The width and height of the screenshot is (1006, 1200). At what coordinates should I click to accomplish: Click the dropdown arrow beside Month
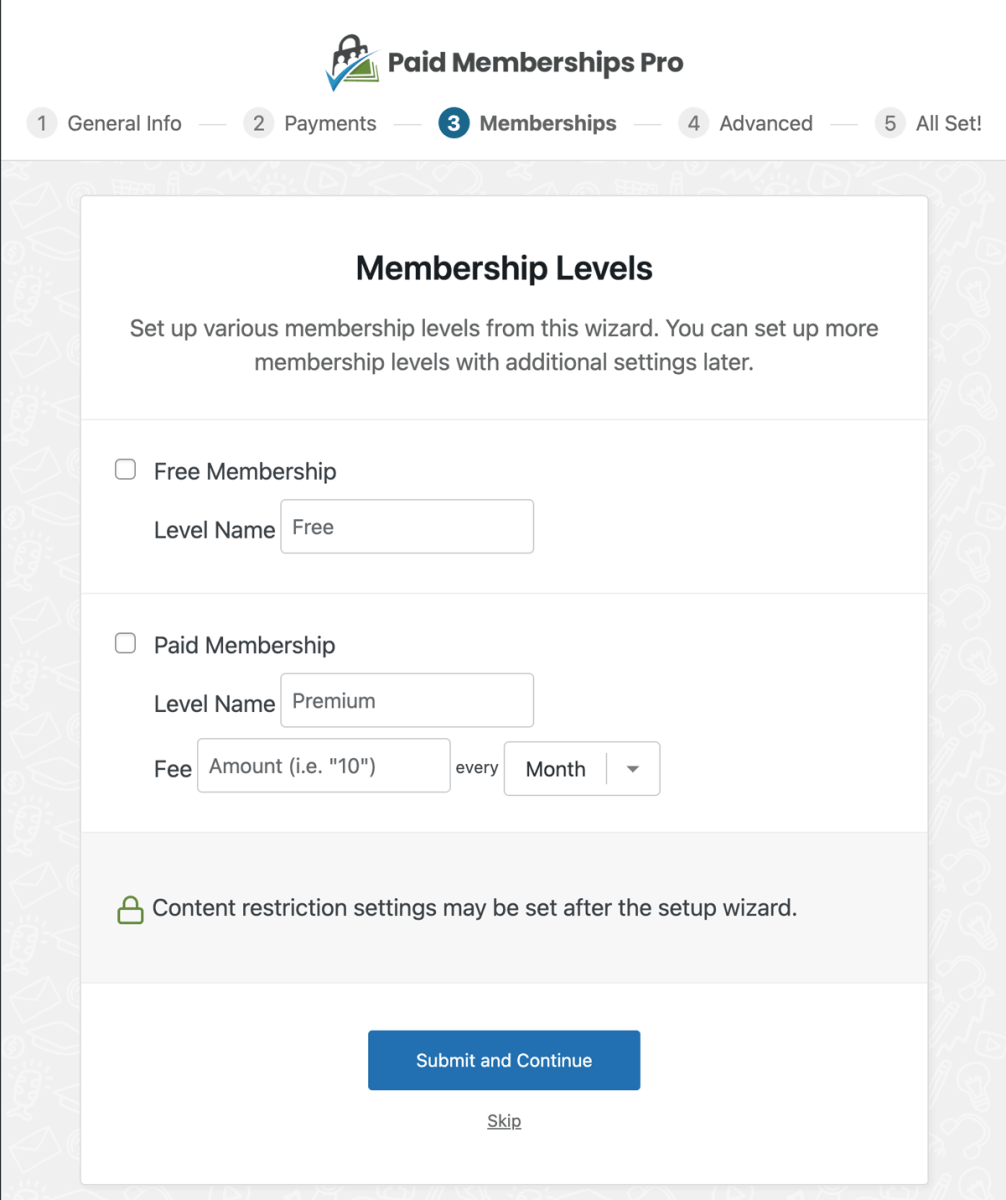(633, 769)
